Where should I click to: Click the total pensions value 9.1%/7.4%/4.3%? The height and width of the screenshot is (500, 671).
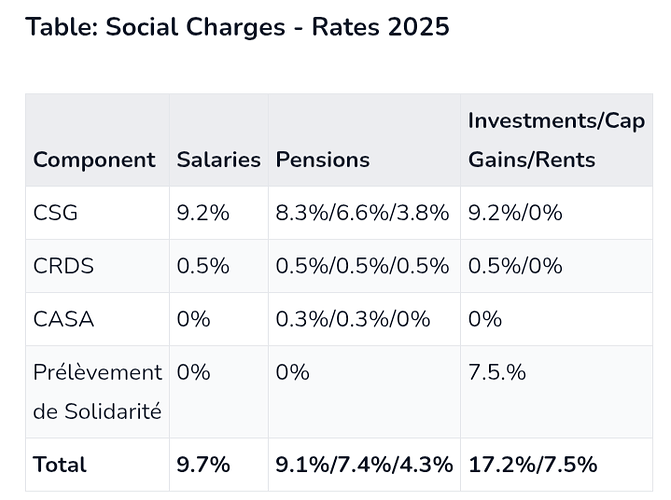364,465
